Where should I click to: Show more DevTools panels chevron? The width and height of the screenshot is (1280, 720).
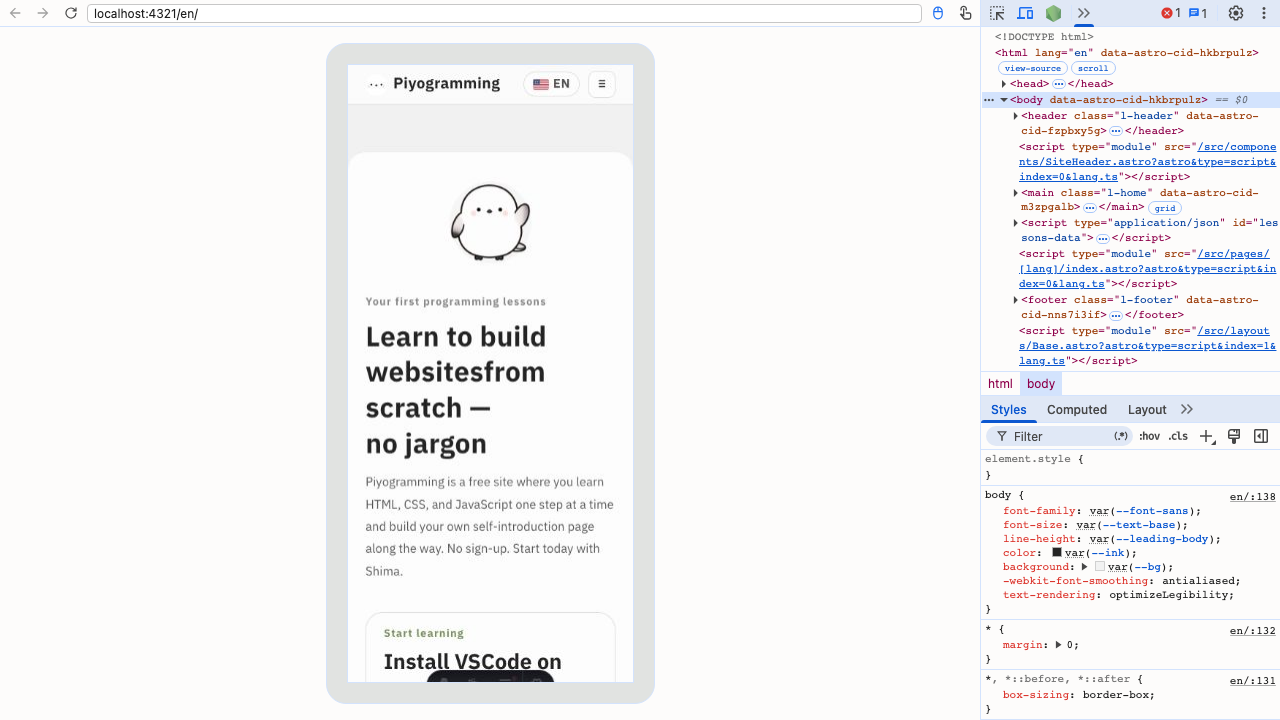[x=1083, y=13]
